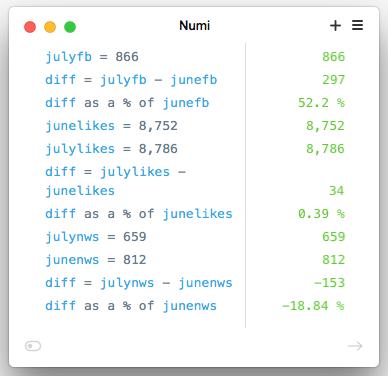
Task: Click the arrow icon at bottom right
Action: (355, 346)
